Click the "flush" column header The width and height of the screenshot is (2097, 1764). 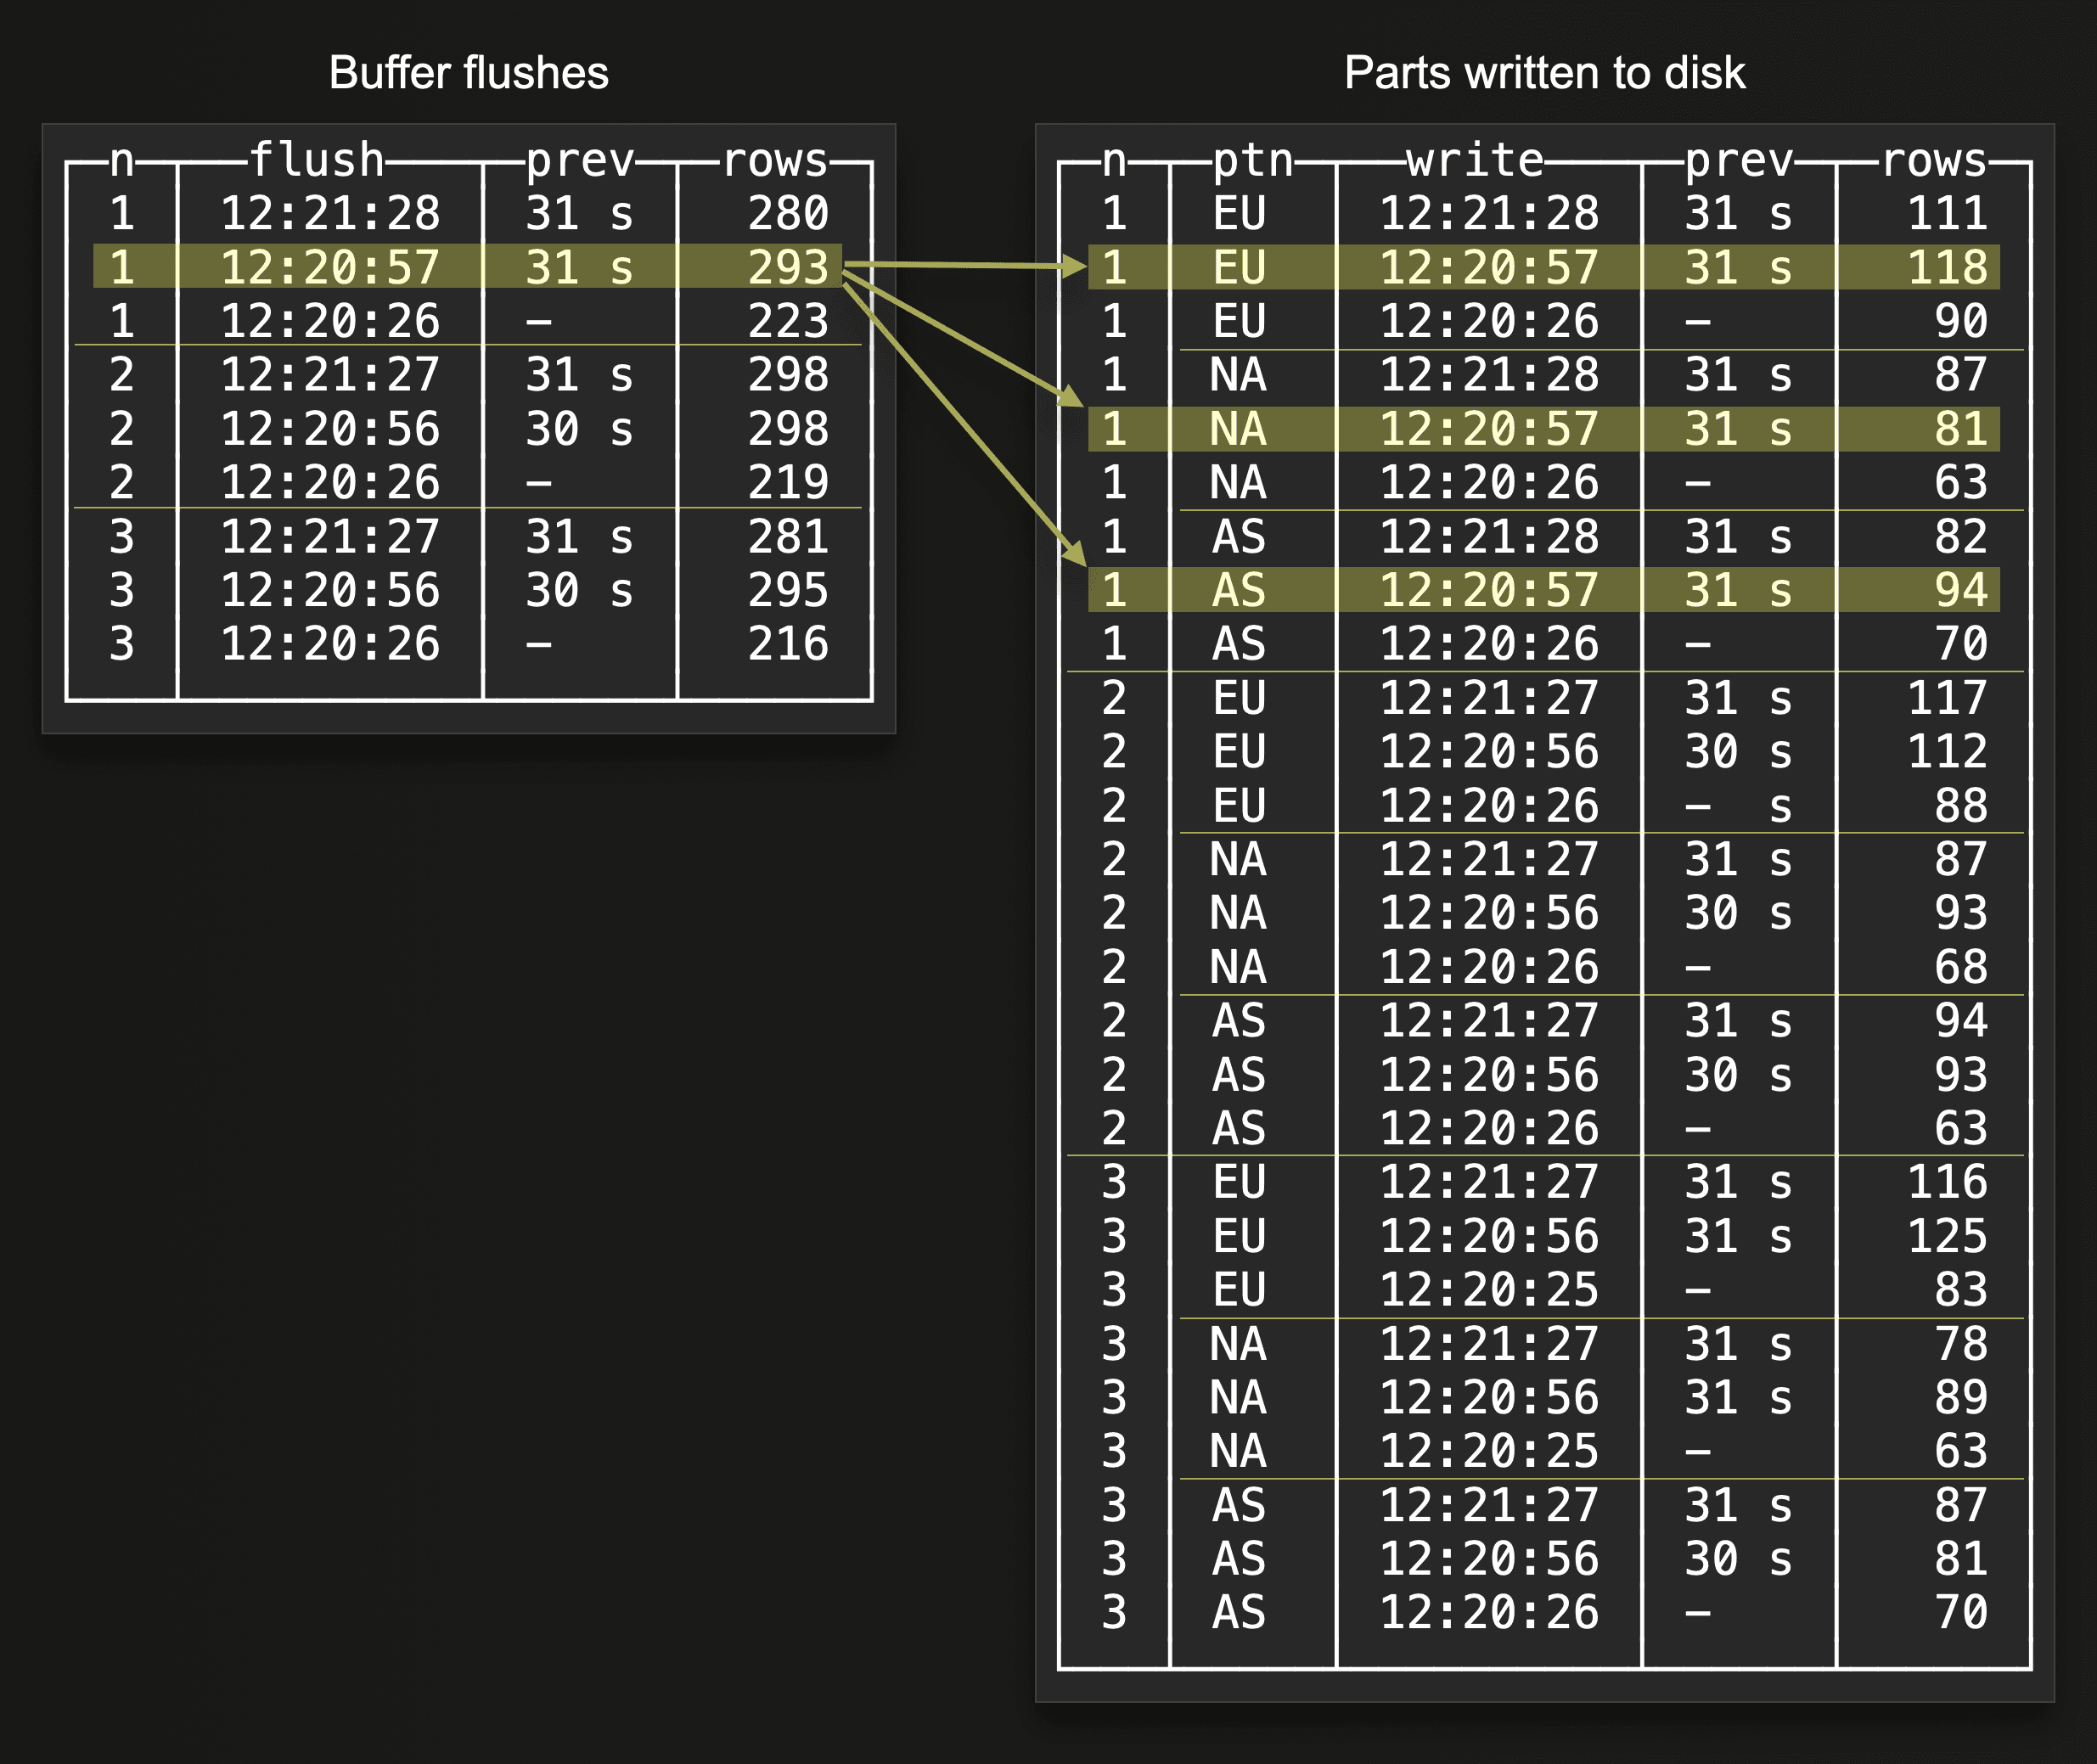[317, 160]
